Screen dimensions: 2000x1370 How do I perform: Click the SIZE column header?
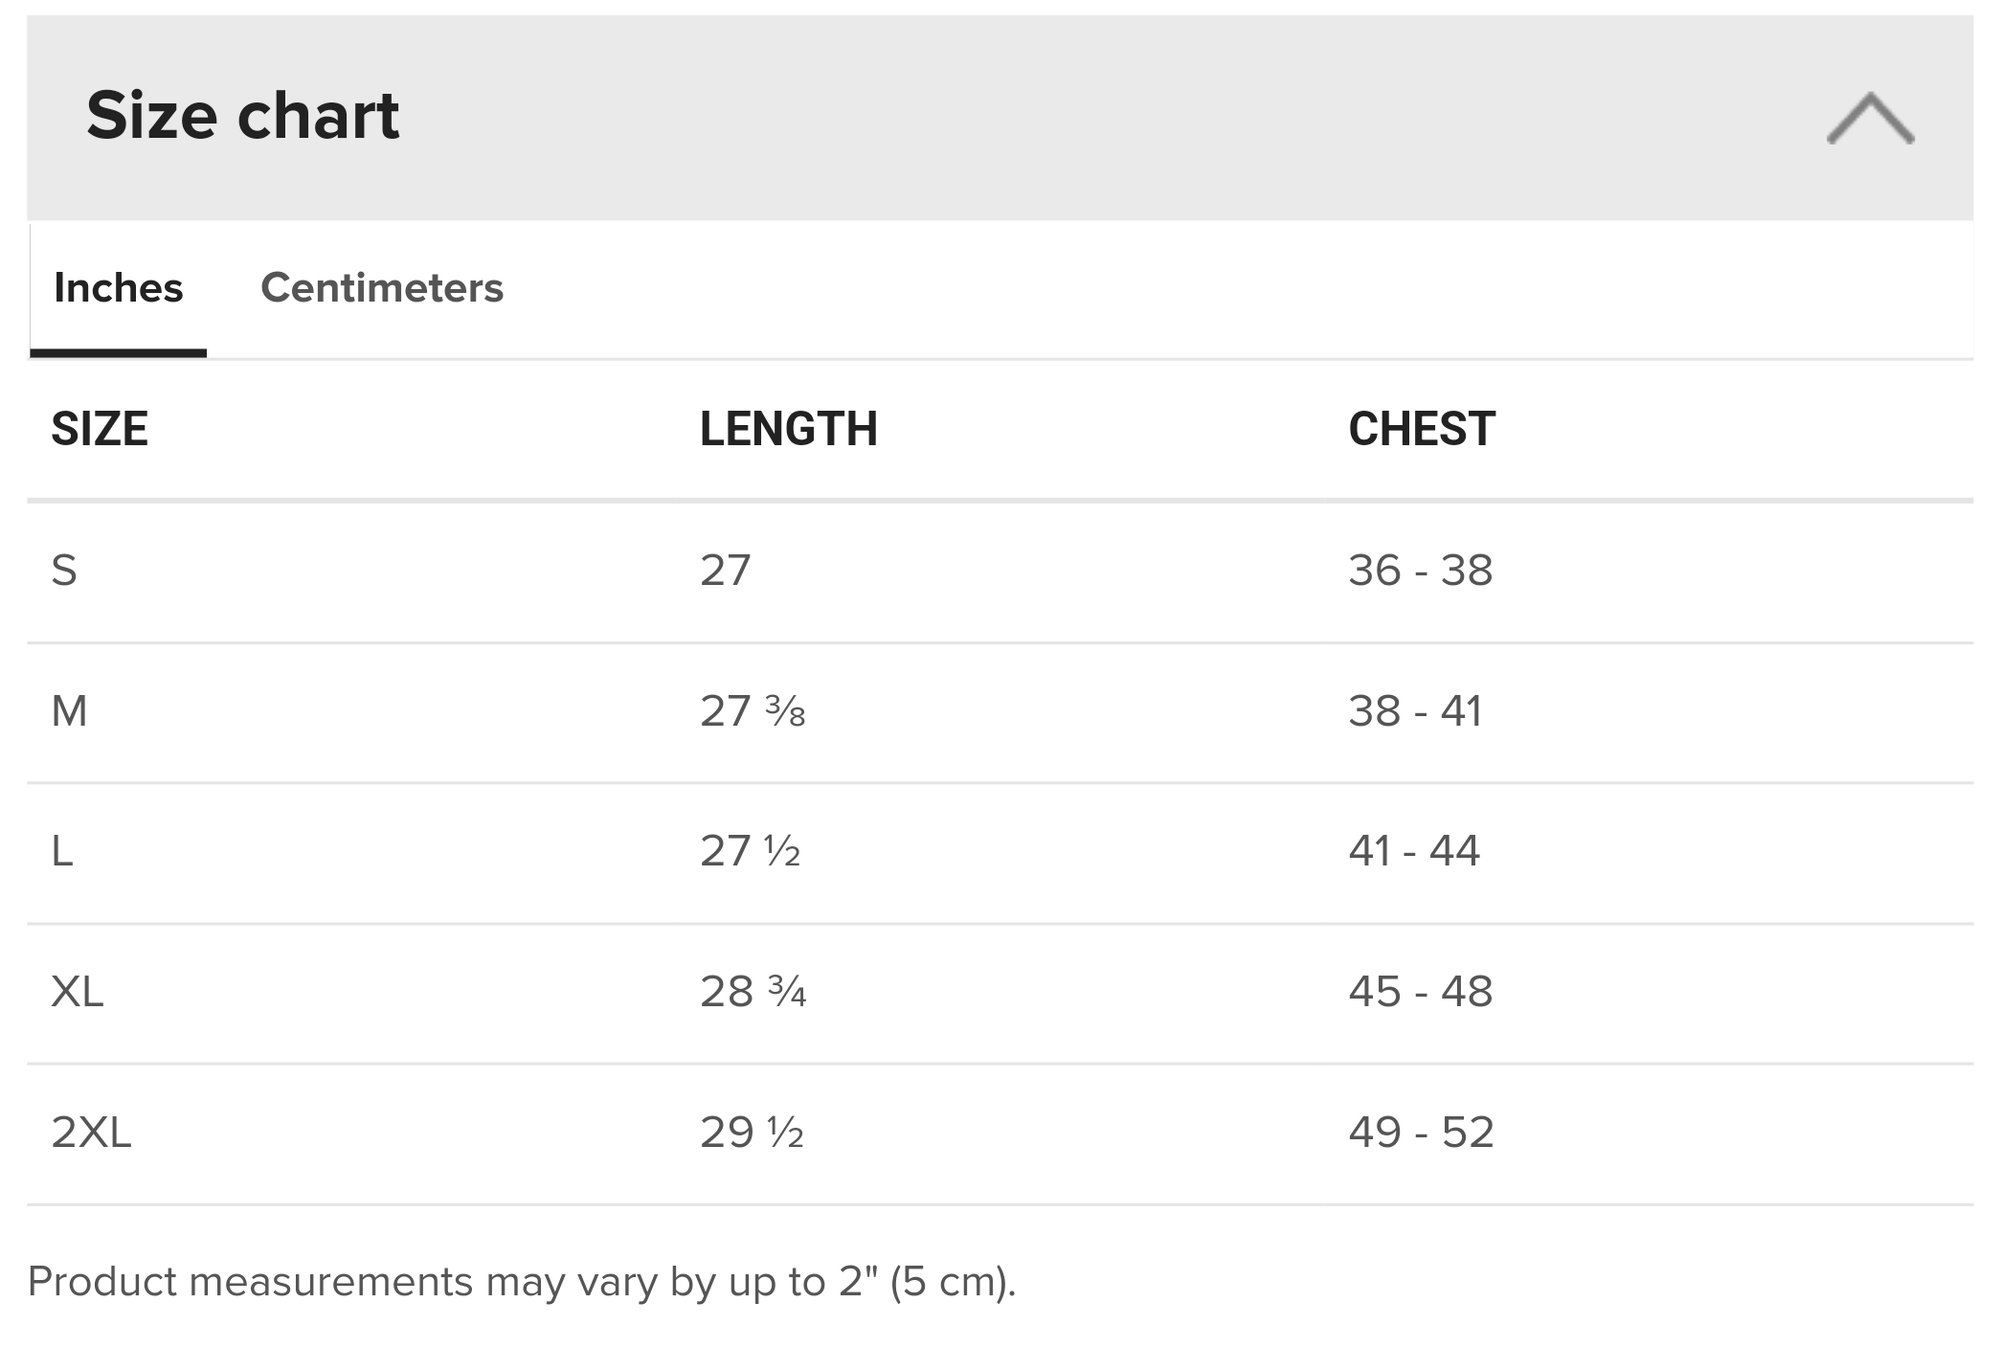point(99,429)
